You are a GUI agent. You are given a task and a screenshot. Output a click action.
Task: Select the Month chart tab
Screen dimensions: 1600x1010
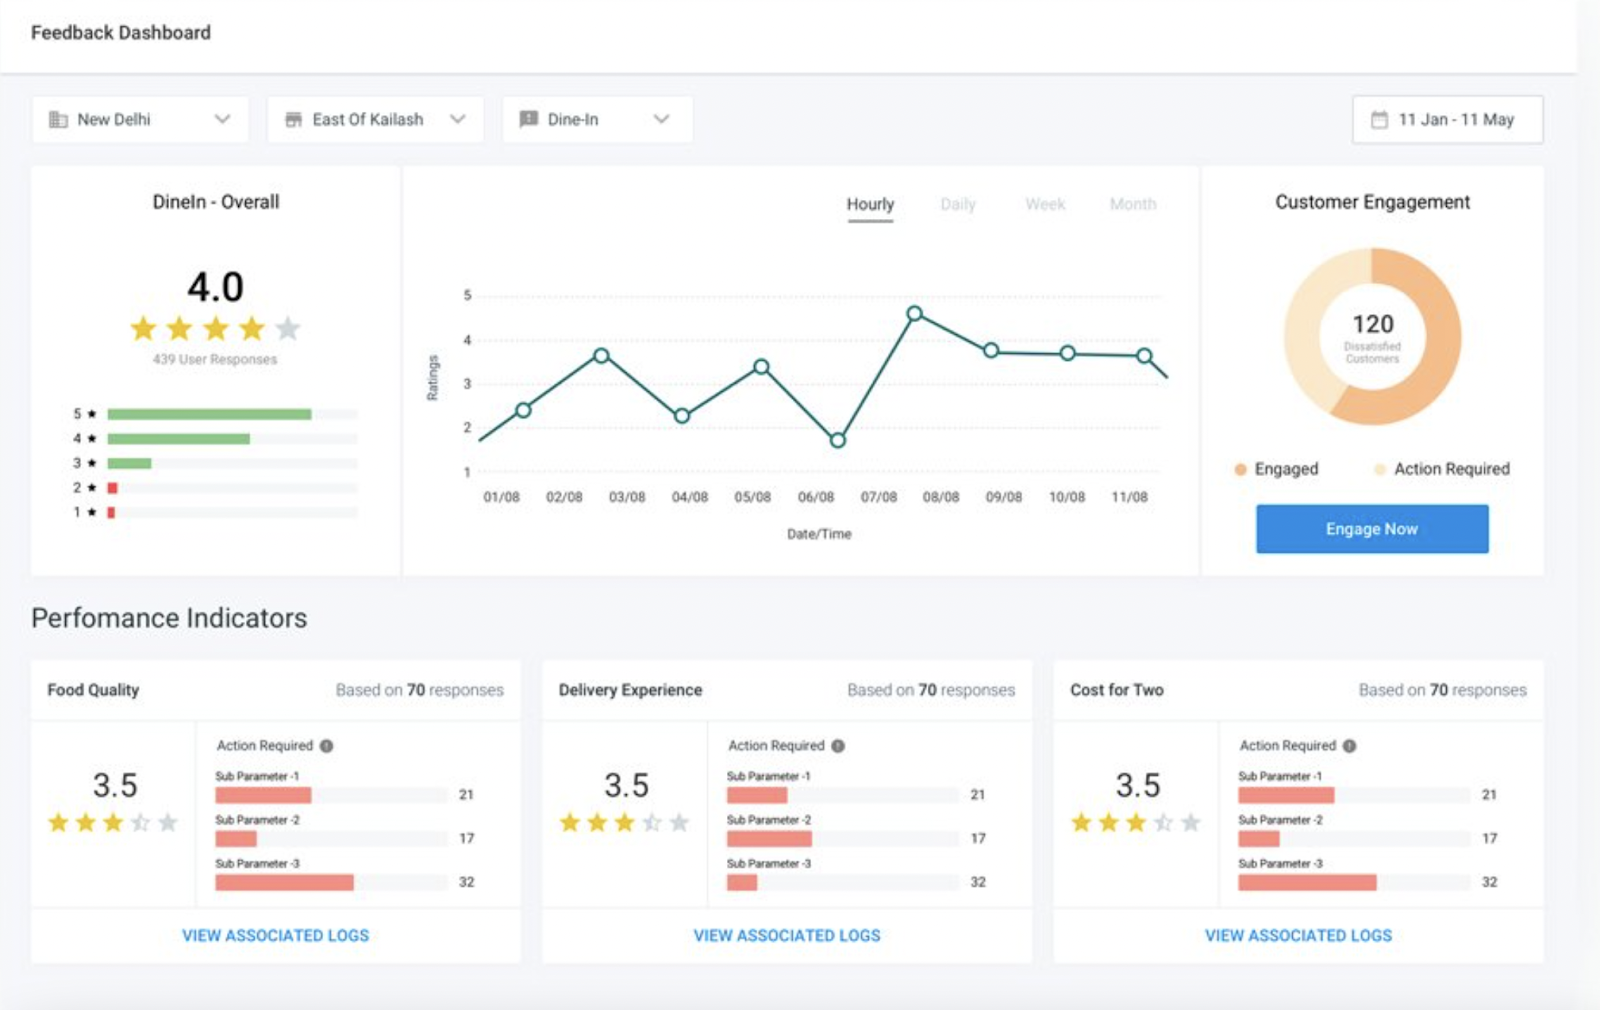[1132, 204]
